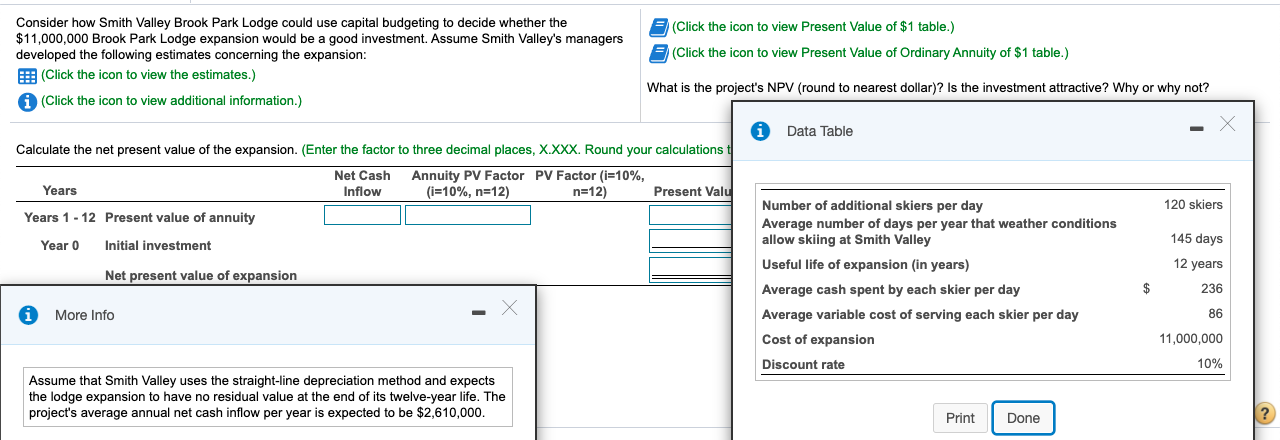Viewport: 1280px width, 440px height.
Task: Click the 'Data Table' dialog title
Action: point(820,131)
